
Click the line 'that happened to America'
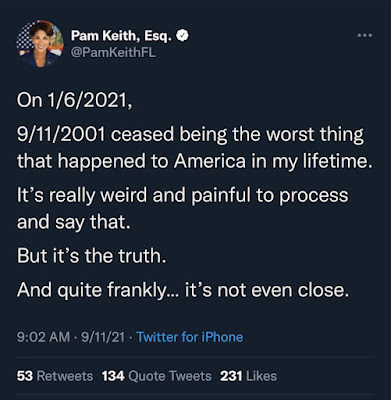pyautogui.click(x=194, y=161)
